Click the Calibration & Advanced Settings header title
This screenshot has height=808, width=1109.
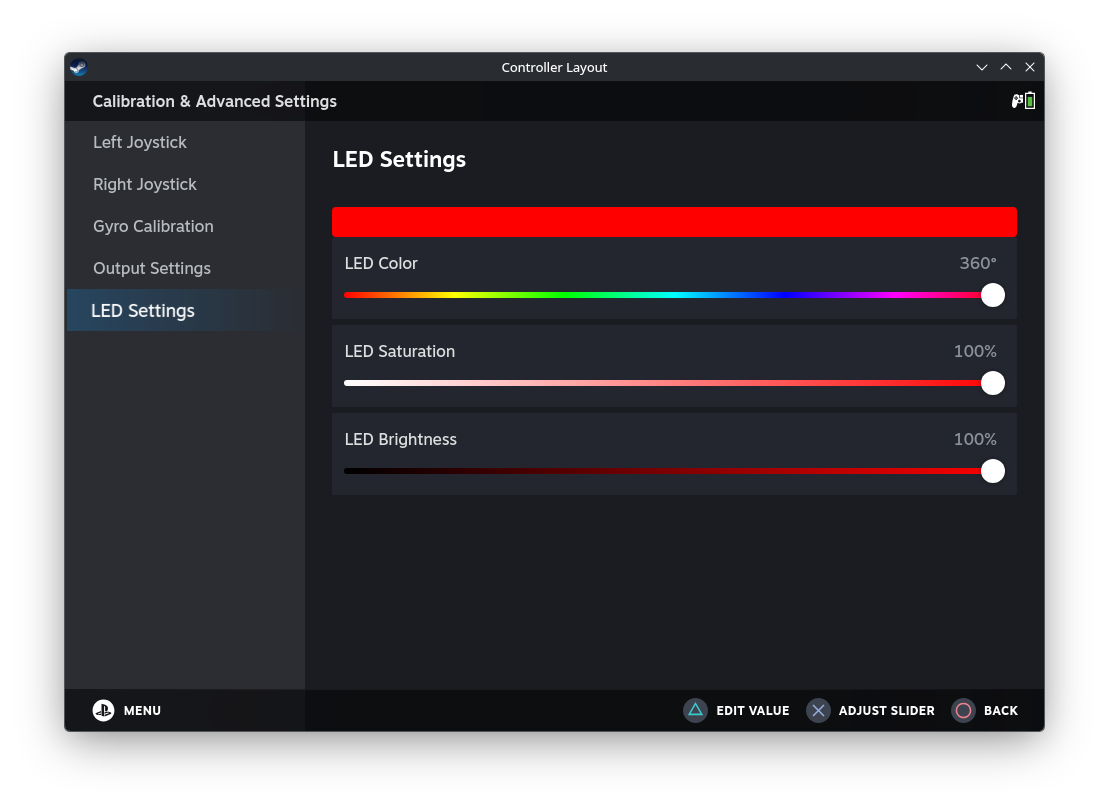(x=214, y=101)
